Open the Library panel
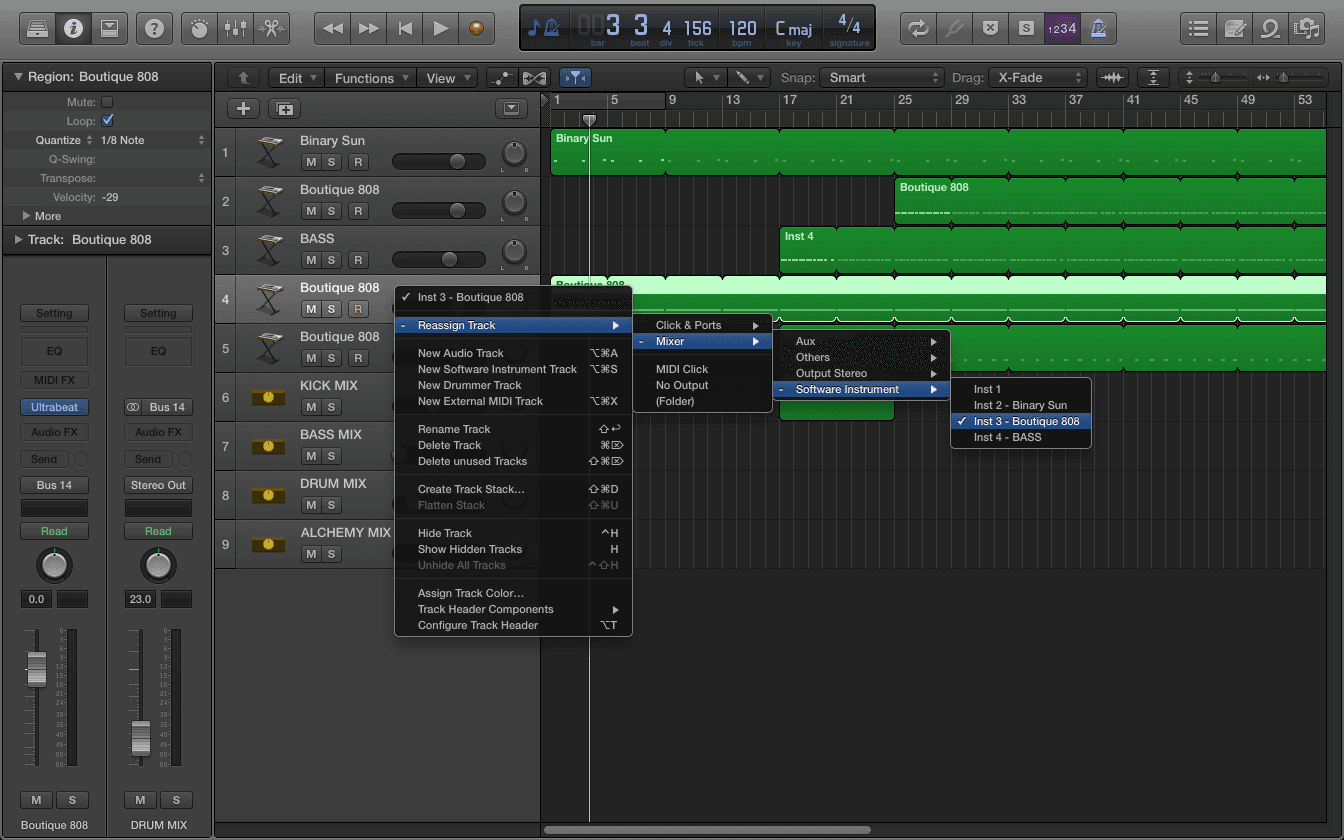Image resolution: width=1344 pixels, height=840 pixels. click(38, 28)
